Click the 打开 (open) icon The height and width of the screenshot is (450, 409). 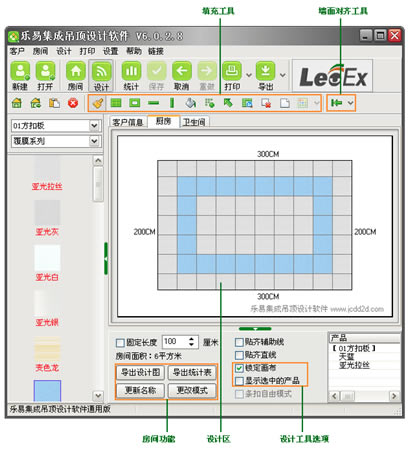[x=45, y=71]
